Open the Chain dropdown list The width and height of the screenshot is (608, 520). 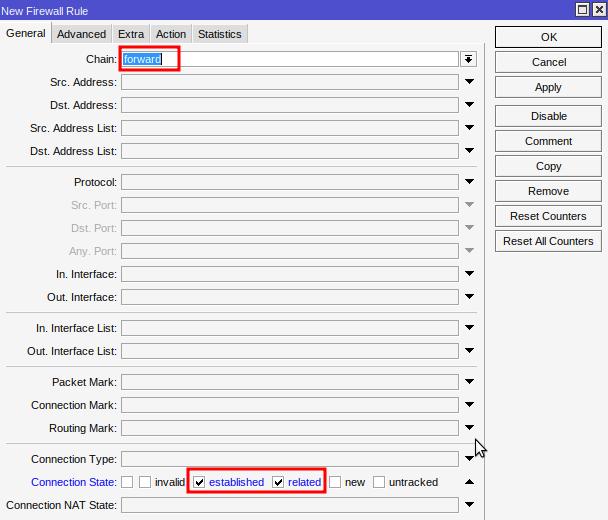[x=468, y=59]
